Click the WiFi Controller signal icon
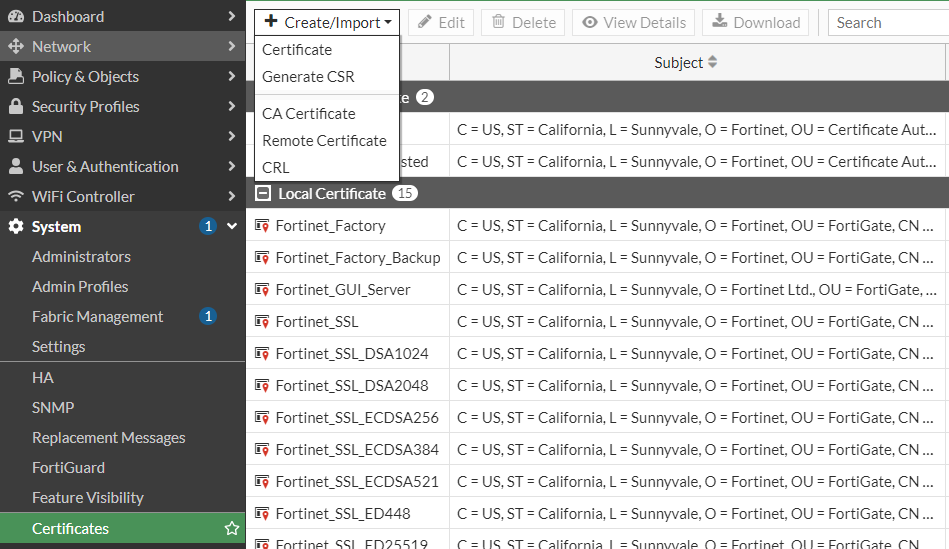This screenshot has height=549, width=949. pyautogui.click(x=15, y=196)
